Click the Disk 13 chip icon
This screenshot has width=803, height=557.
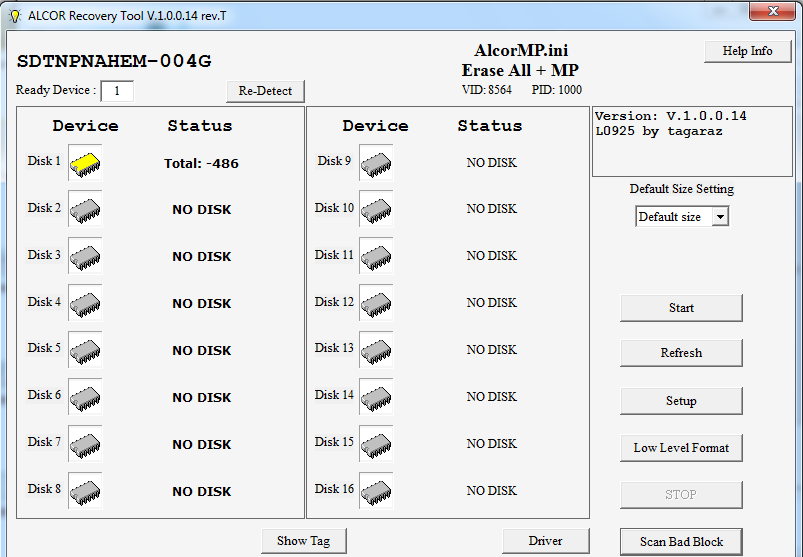tap(376, 350)
